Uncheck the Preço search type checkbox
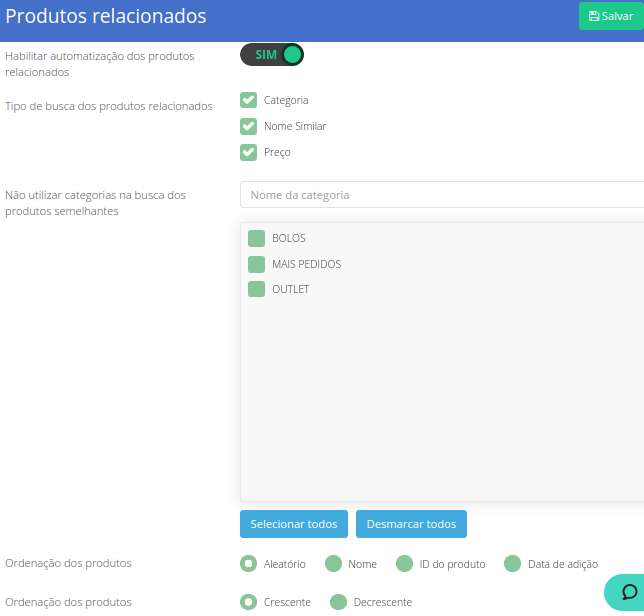The image size is (644, 616). pos(249,152)
